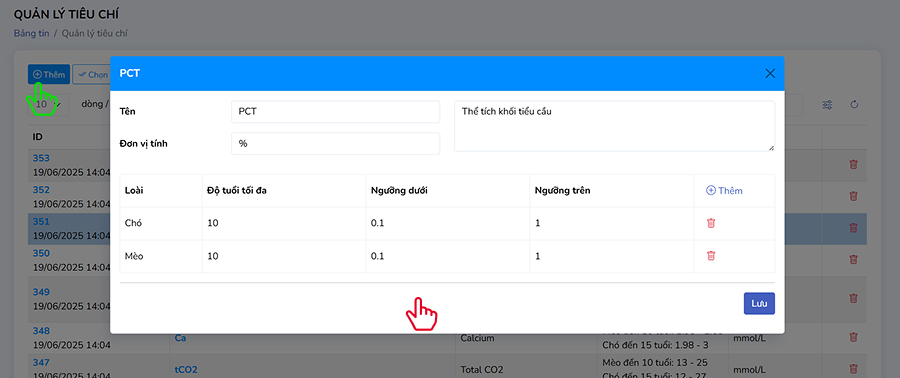This screenshot has width=900, height=378.
Task: Open record ID 347 link
Action: pyautogui.click(x=41, y=363)
